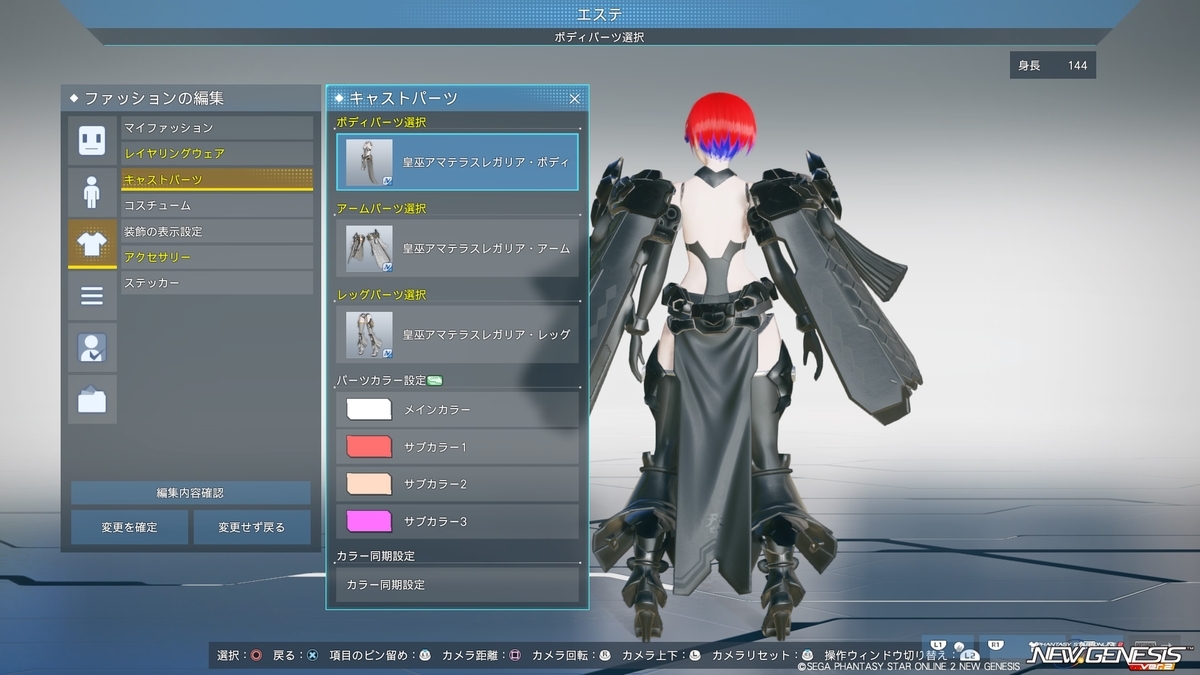Viewport: 1200px width, 675px height.
Task: Select the T-shirt fashion category icon
Action: point(92,243)
